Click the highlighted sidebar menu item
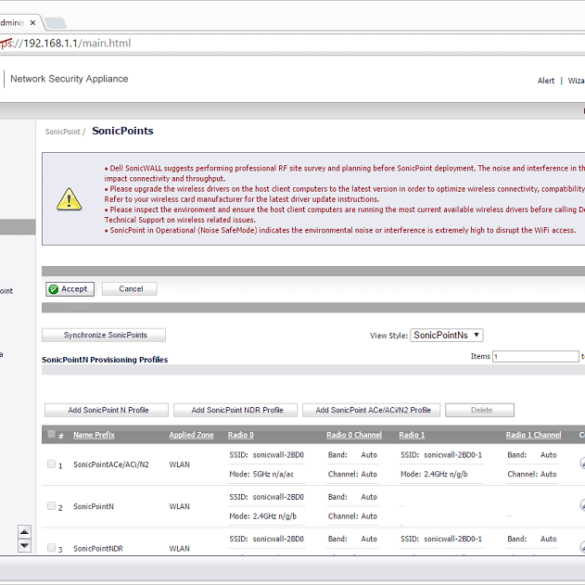The width and height of the screenshot is (585, 585). [18, 227]
